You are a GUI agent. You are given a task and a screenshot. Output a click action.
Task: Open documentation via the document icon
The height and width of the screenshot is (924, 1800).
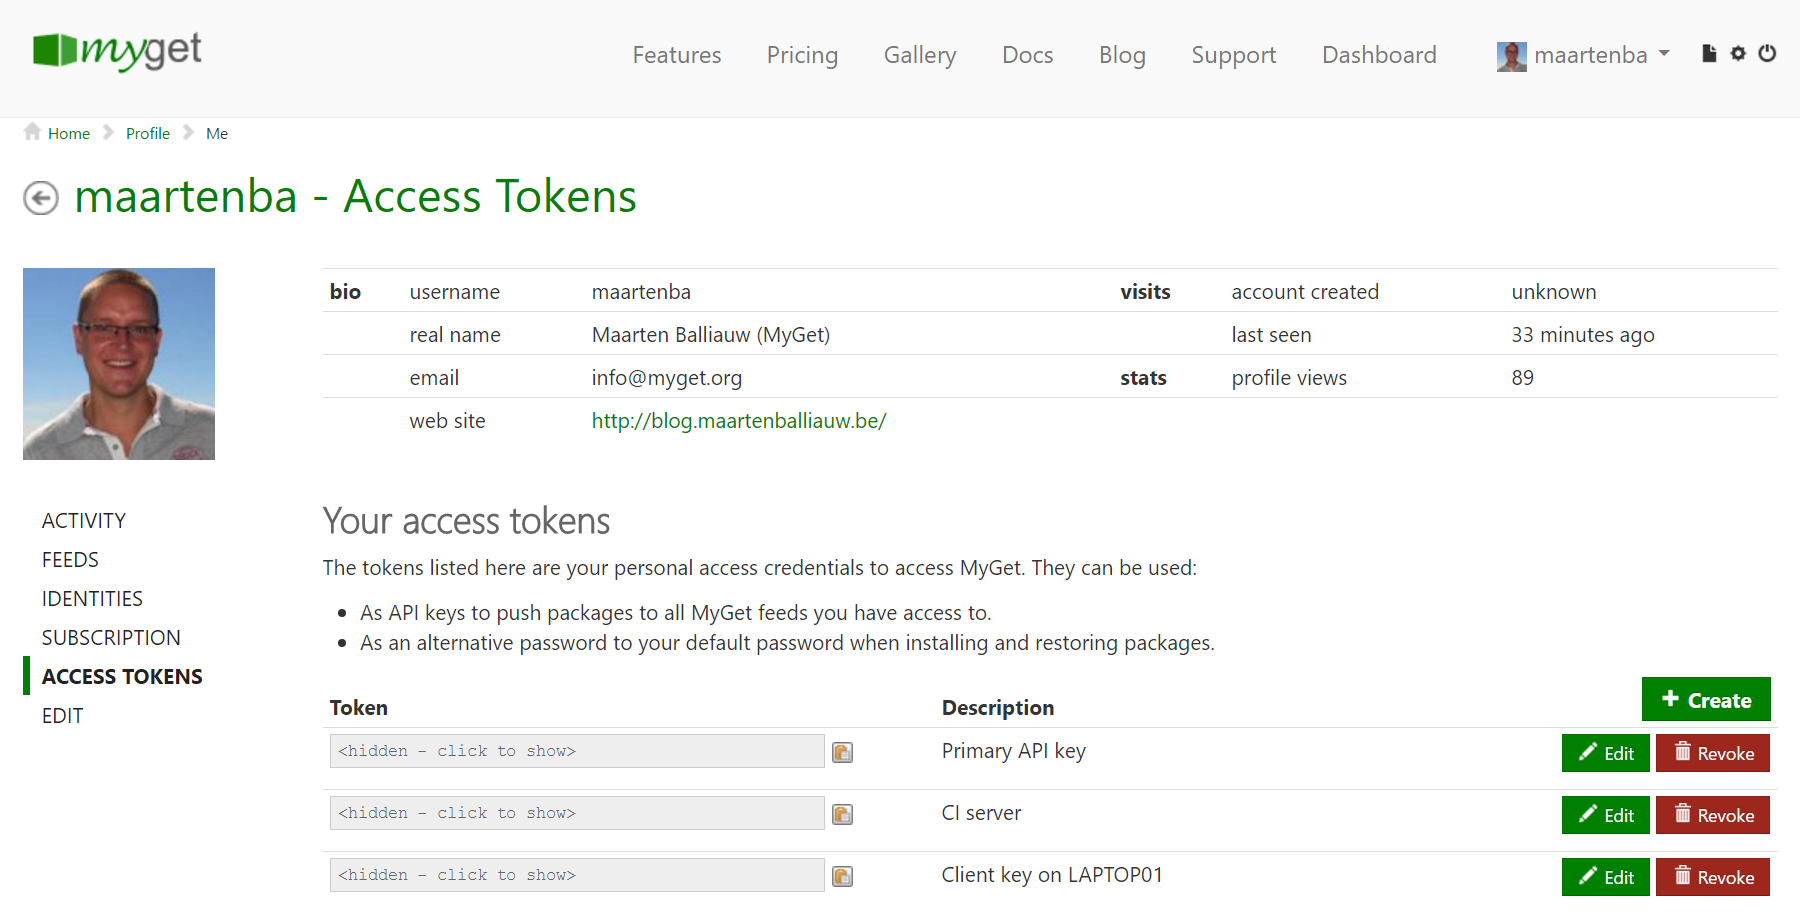coord(1708,54)
